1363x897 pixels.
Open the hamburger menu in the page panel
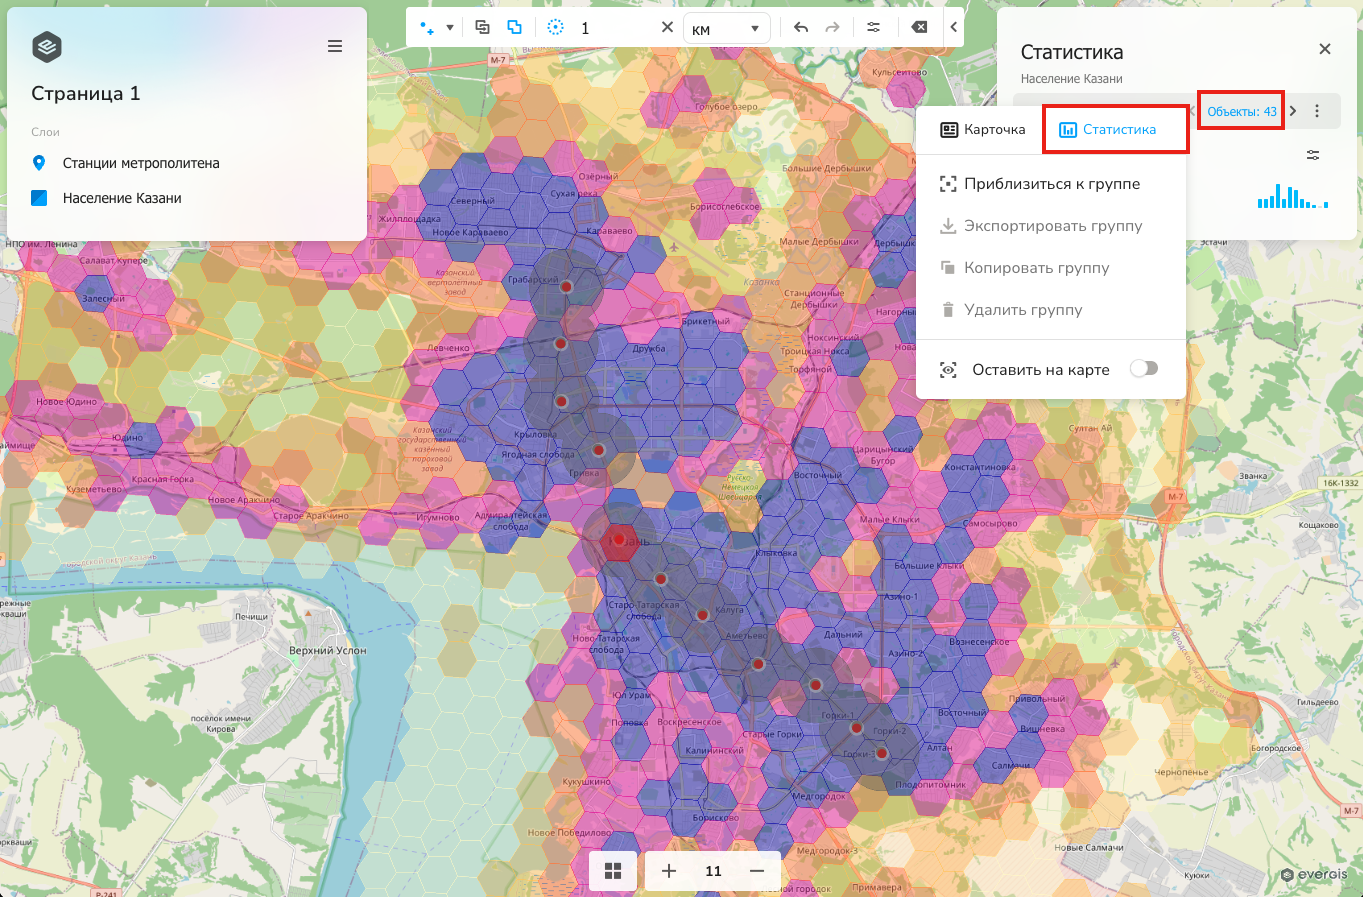[x=335, y=46]
